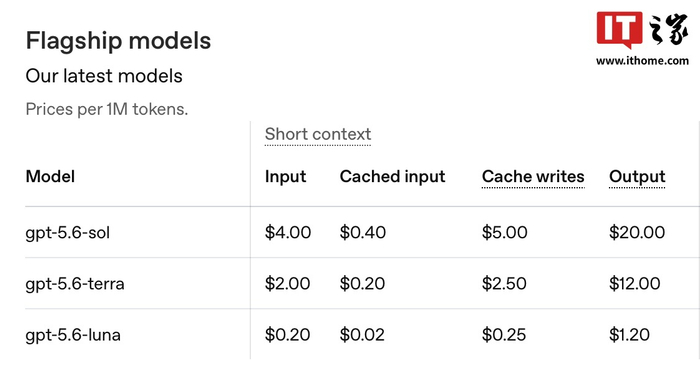Screen dimensions: 700x383
Task: Select the gpt-5.6-terra model name
Action: (75, 284)
